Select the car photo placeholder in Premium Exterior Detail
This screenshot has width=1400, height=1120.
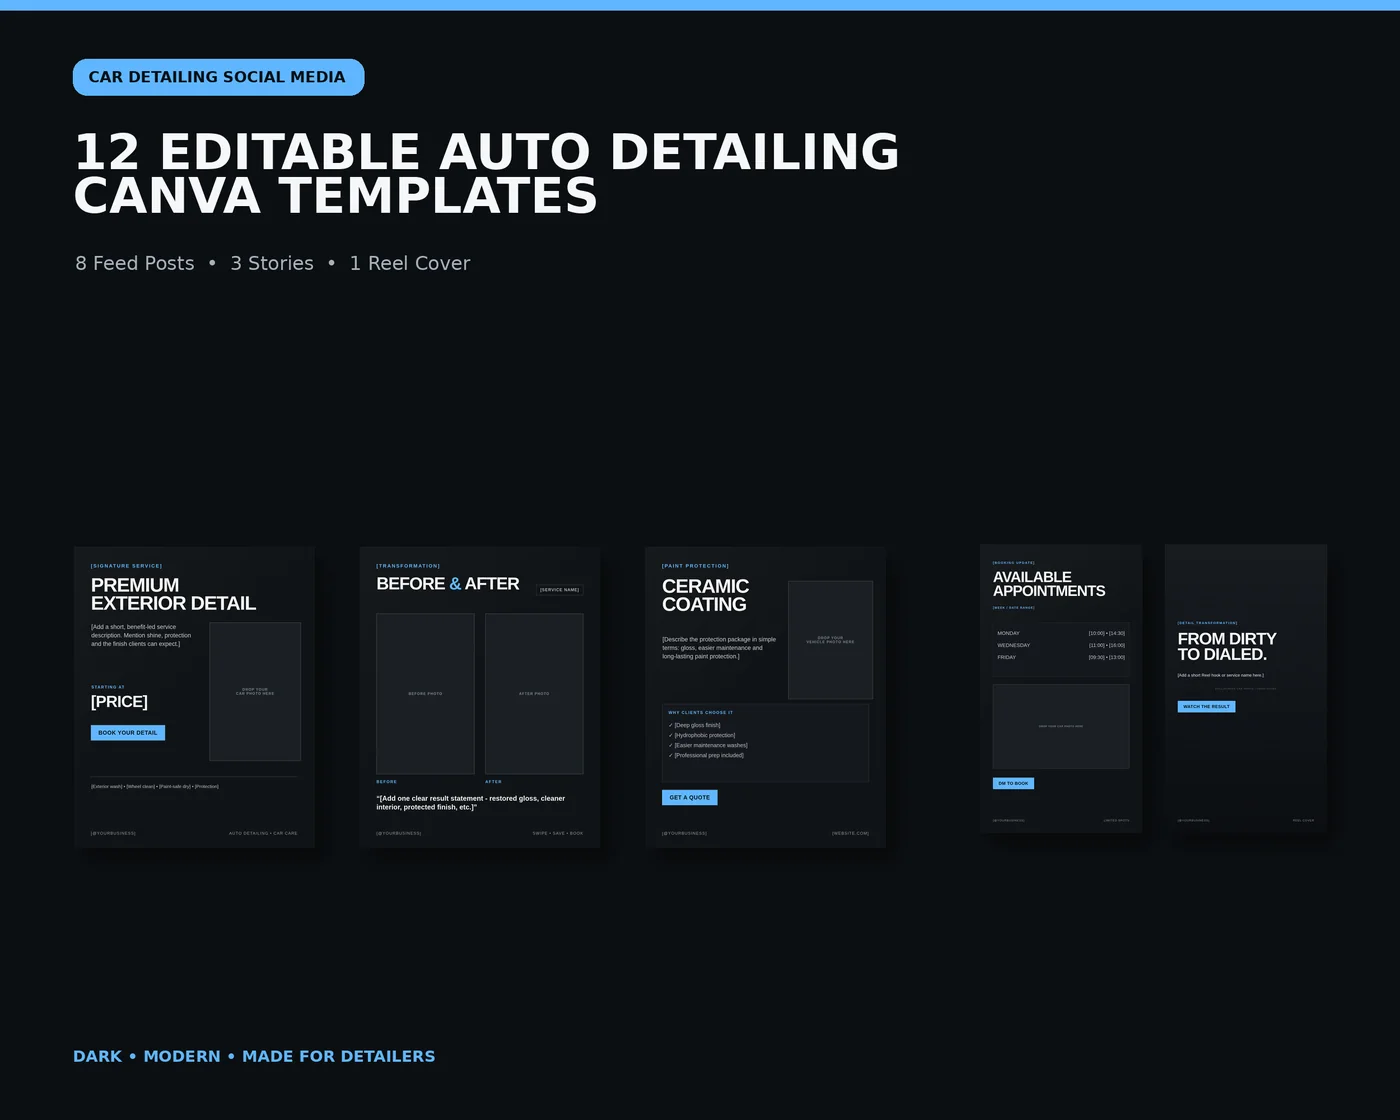255,692
